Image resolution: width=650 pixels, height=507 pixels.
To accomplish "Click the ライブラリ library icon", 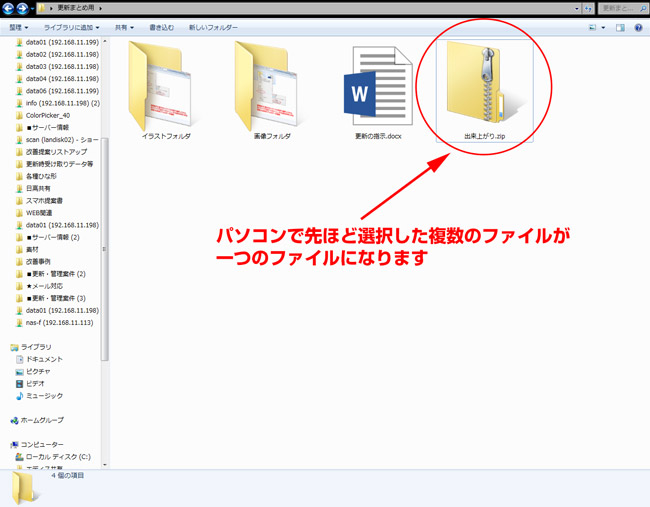I will coord(15,347).
